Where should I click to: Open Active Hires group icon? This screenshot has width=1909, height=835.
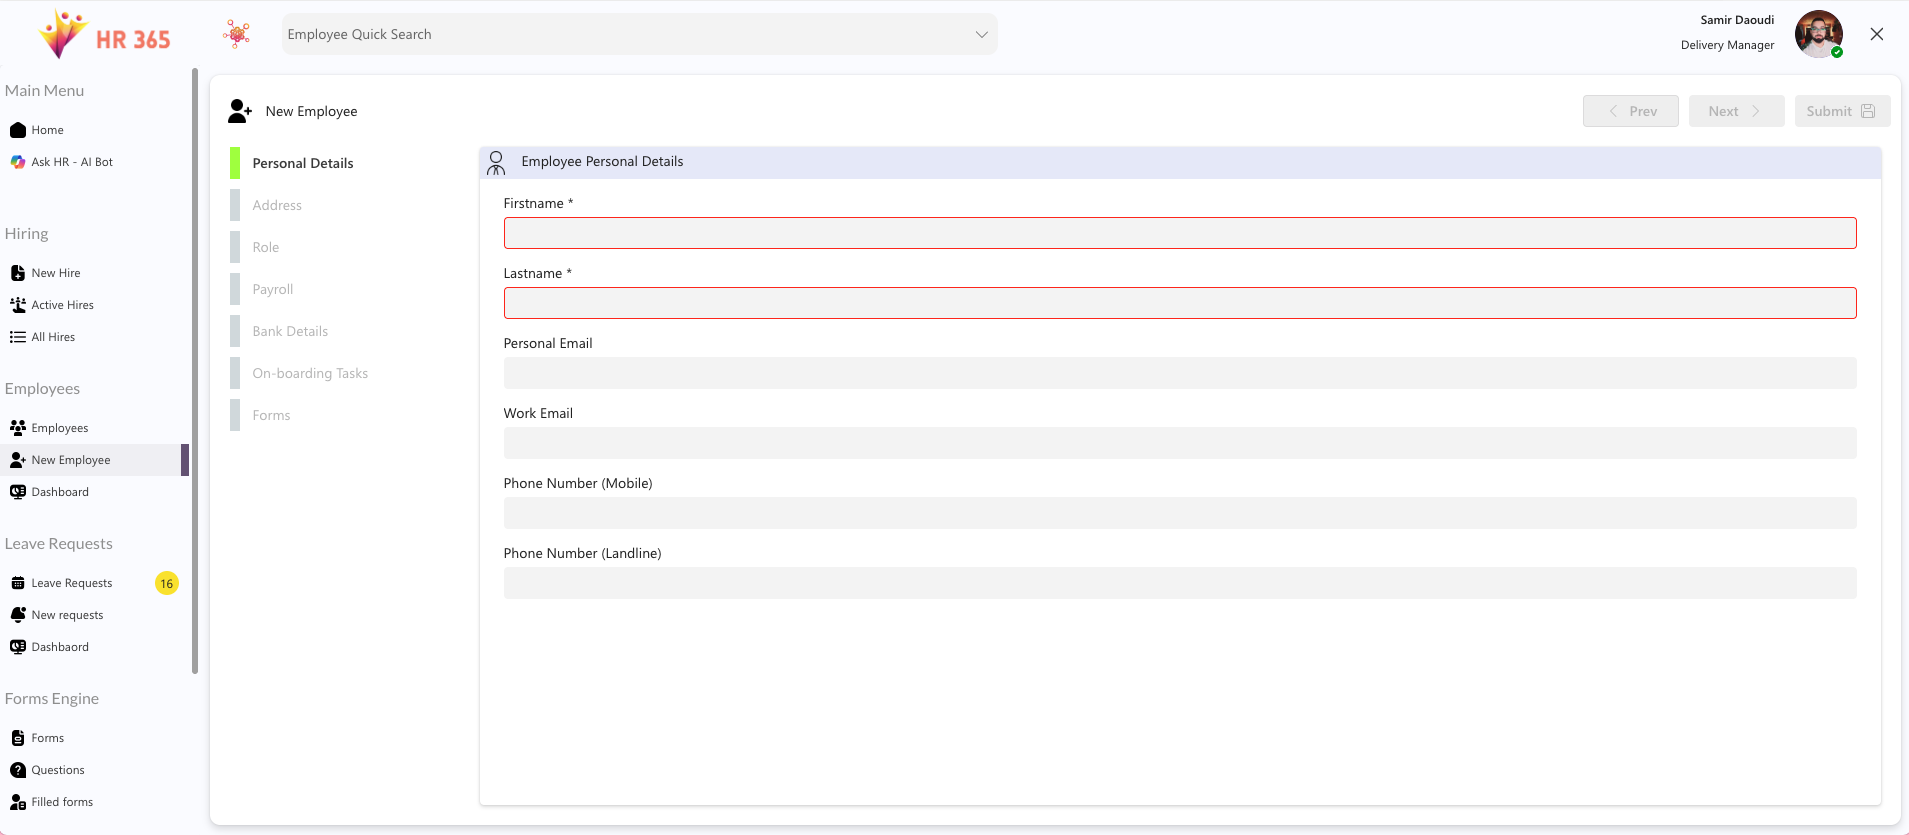pos(17,305)
